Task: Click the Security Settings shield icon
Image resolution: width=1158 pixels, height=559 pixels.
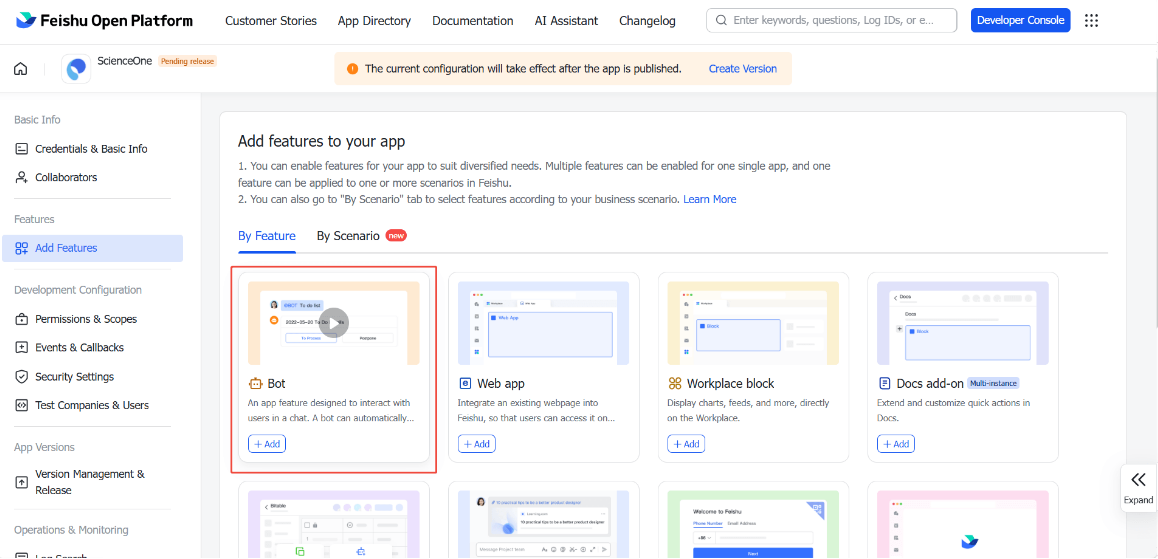Action: [x=21, y=377]
